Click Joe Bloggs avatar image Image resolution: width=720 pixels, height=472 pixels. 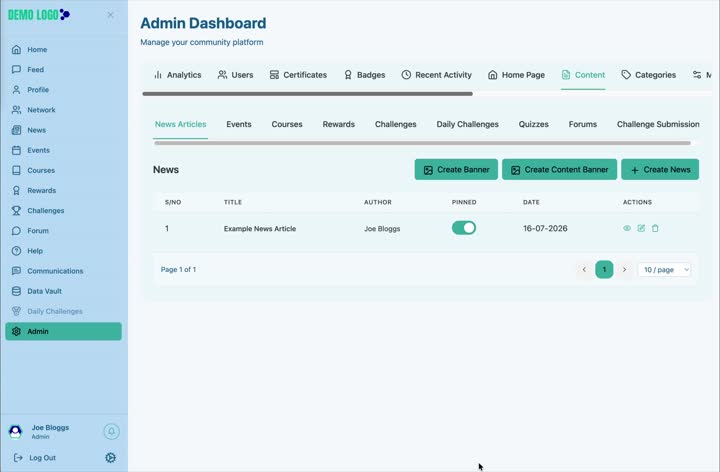click(x=16, y=432)
